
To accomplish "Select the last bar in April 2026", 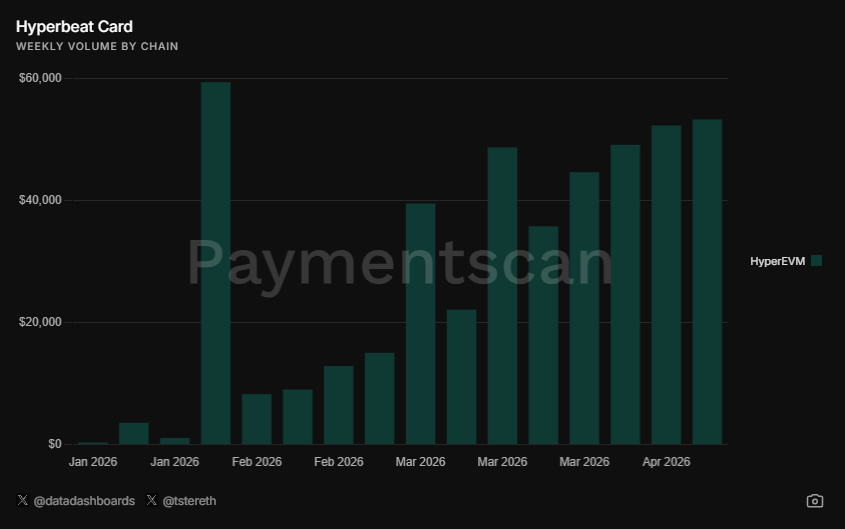I will click(707, 282).
